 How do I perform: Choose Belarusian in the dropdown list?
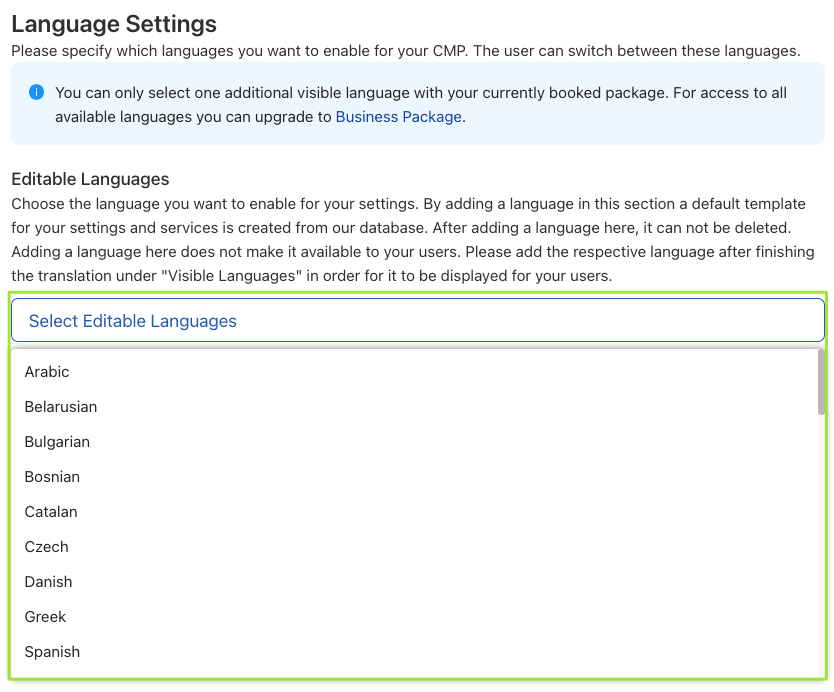coord(61,407)
